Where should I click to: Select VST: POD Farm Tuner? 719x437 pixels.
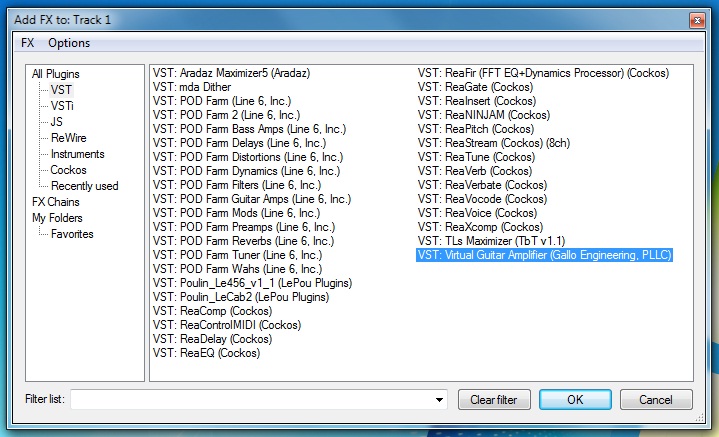click(238, 255)
